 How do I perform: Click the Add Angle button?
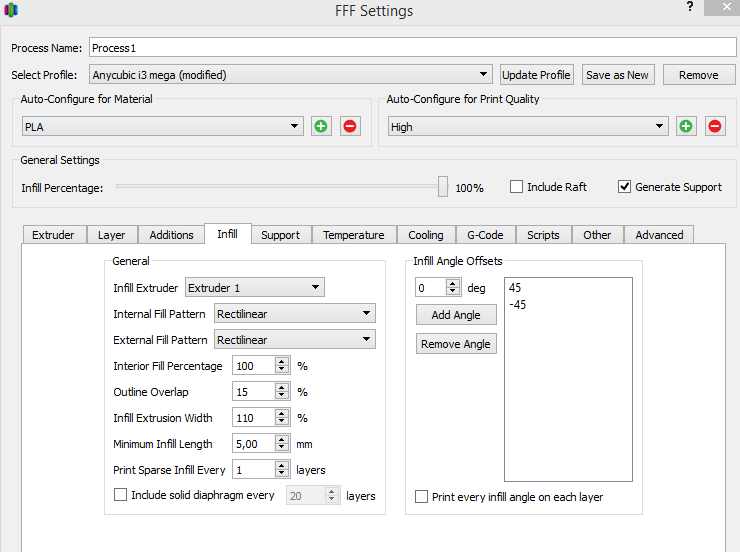[455, 315]
